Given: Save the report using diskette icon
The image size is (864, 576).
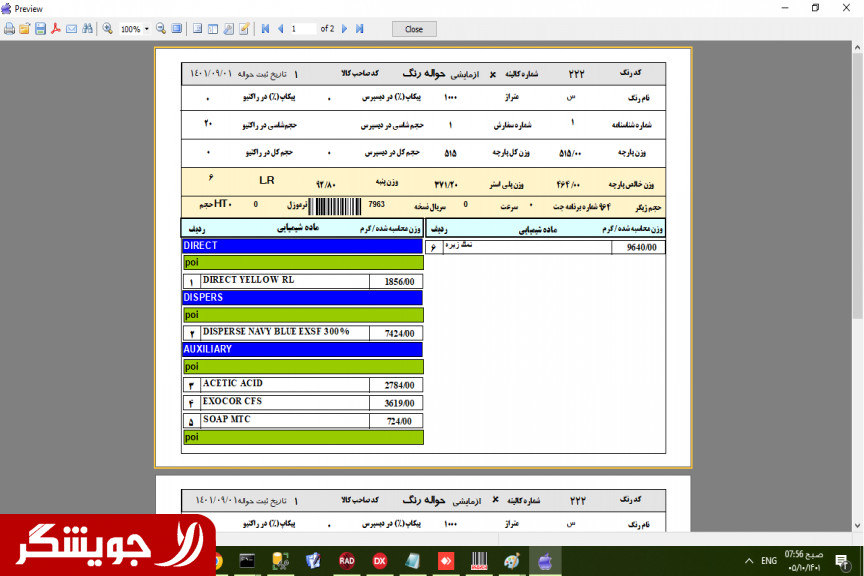Looking at the screenshot, I should click(40, 29).
